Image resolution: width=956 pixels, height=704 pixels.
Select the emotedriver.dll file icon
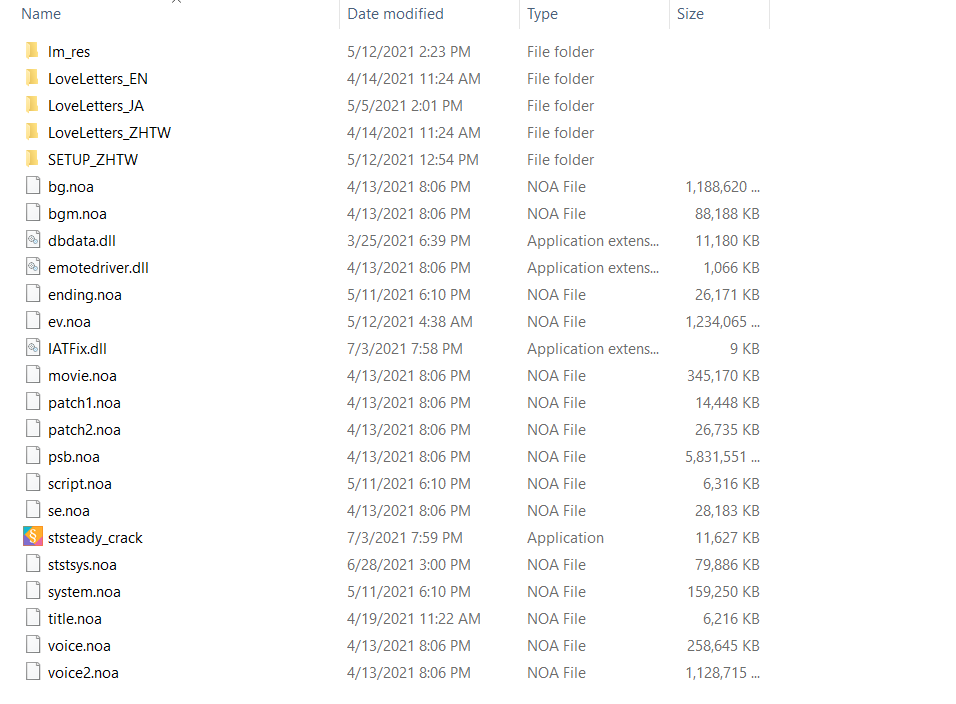click(33, 266)
